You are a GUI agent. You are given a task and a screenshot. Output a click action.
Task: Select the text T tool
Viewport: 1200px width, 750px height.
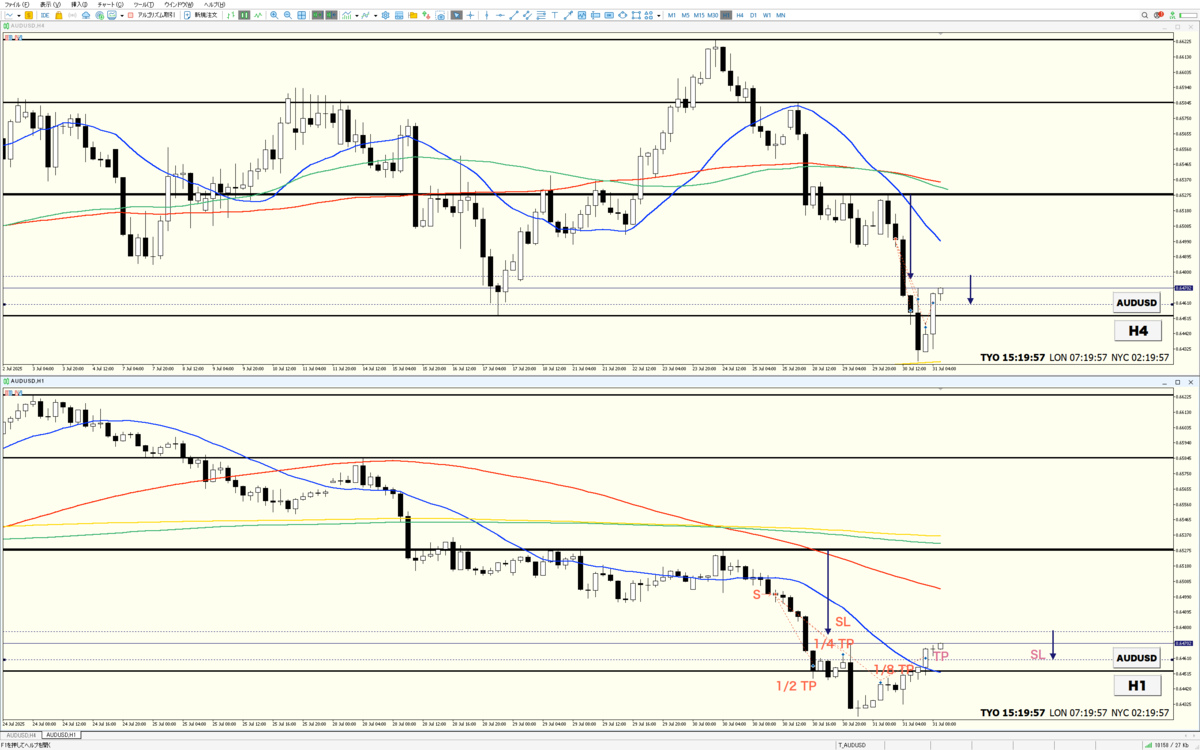pos(554,15)
